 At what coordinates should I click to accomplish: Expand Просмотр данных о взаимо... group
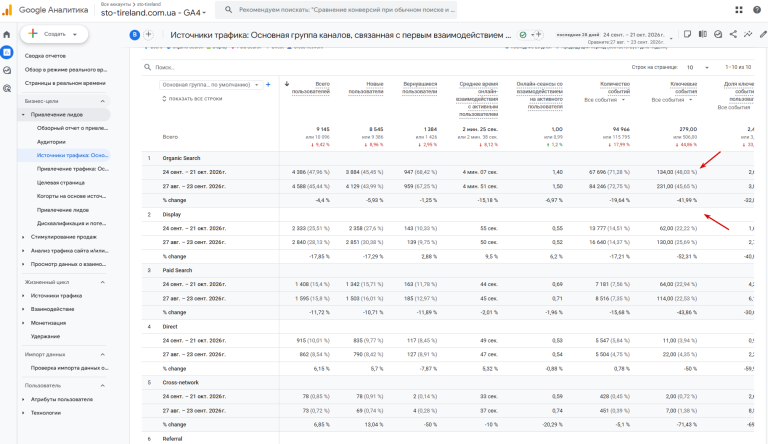click(23, 264)
